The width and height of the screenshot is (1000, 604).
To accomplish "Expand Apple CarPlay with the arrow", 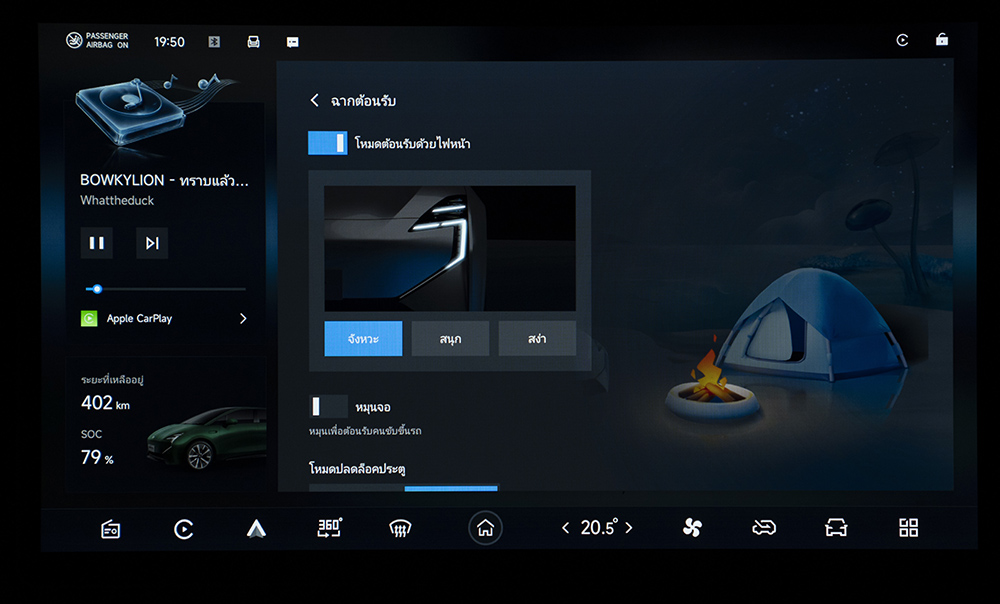I will [243, 319].
